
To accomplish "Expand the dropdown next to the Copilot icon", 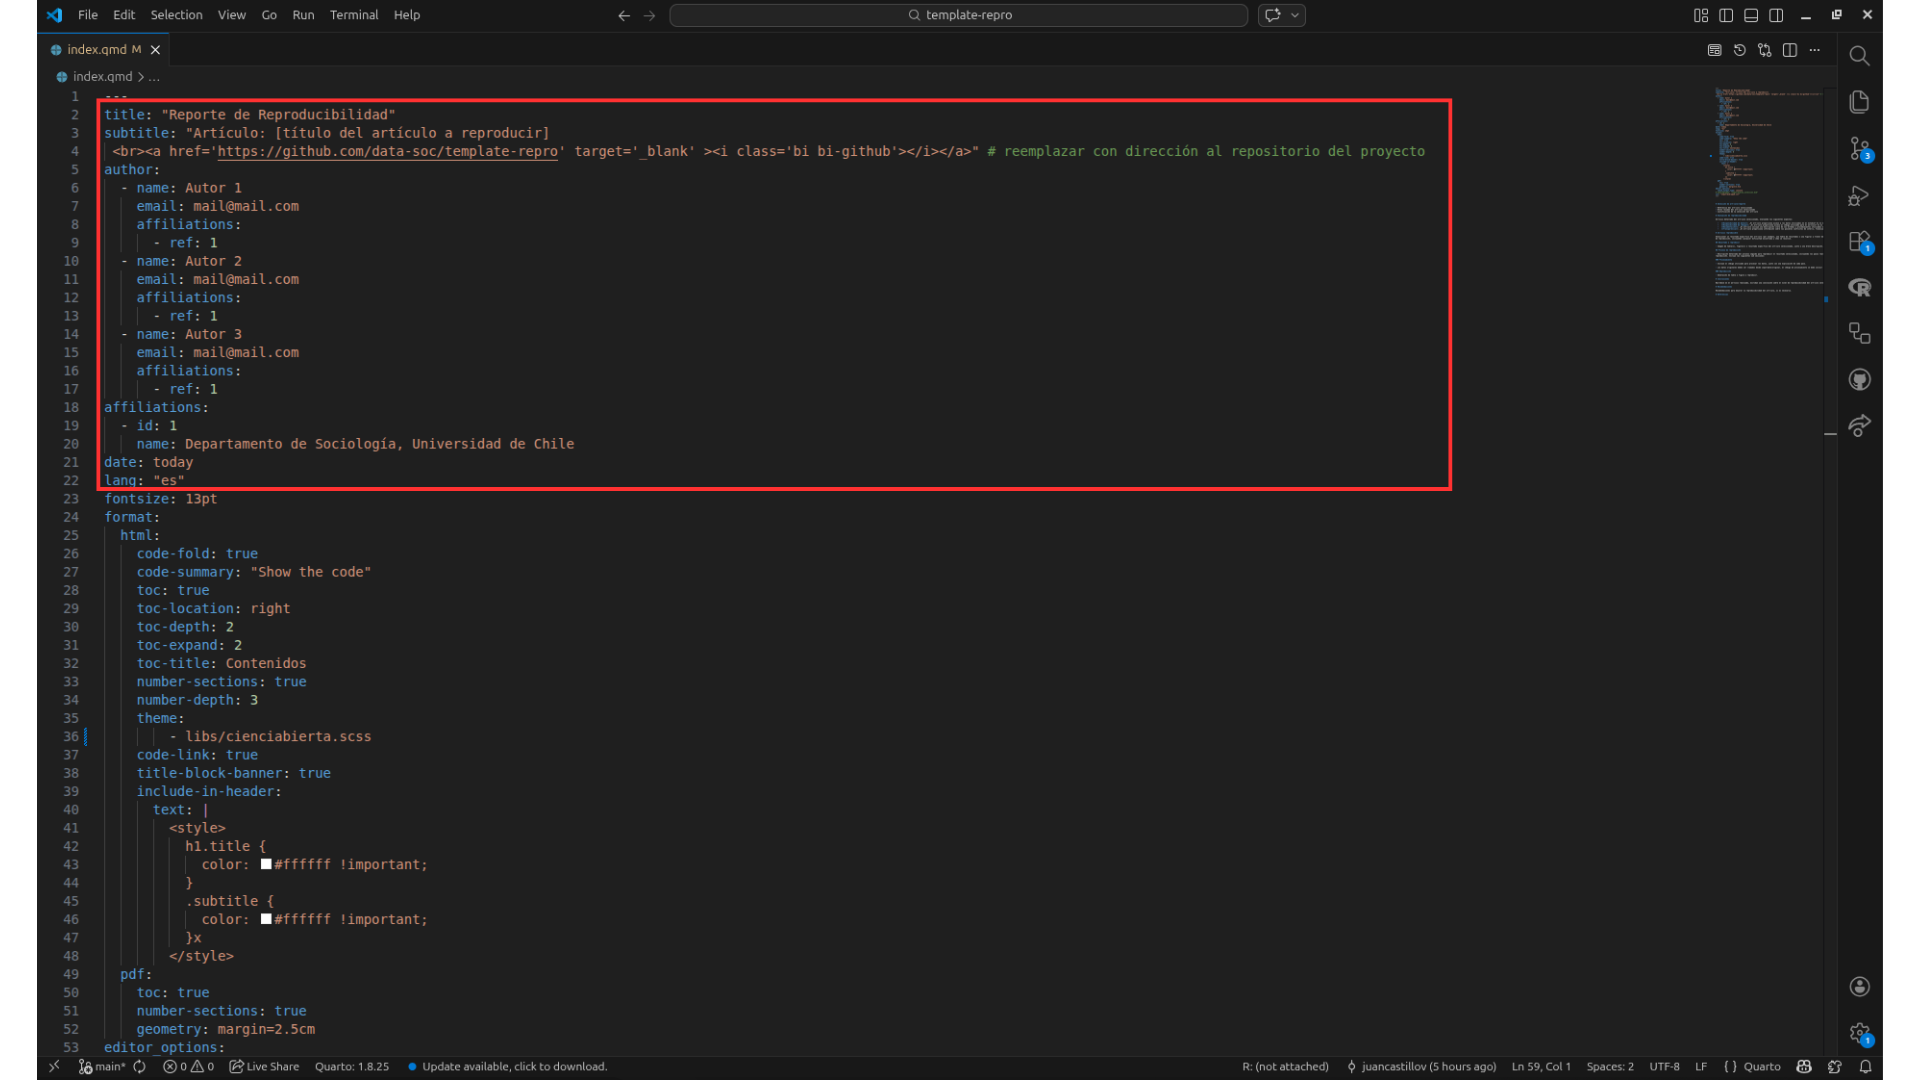I will coord(1295,15).
